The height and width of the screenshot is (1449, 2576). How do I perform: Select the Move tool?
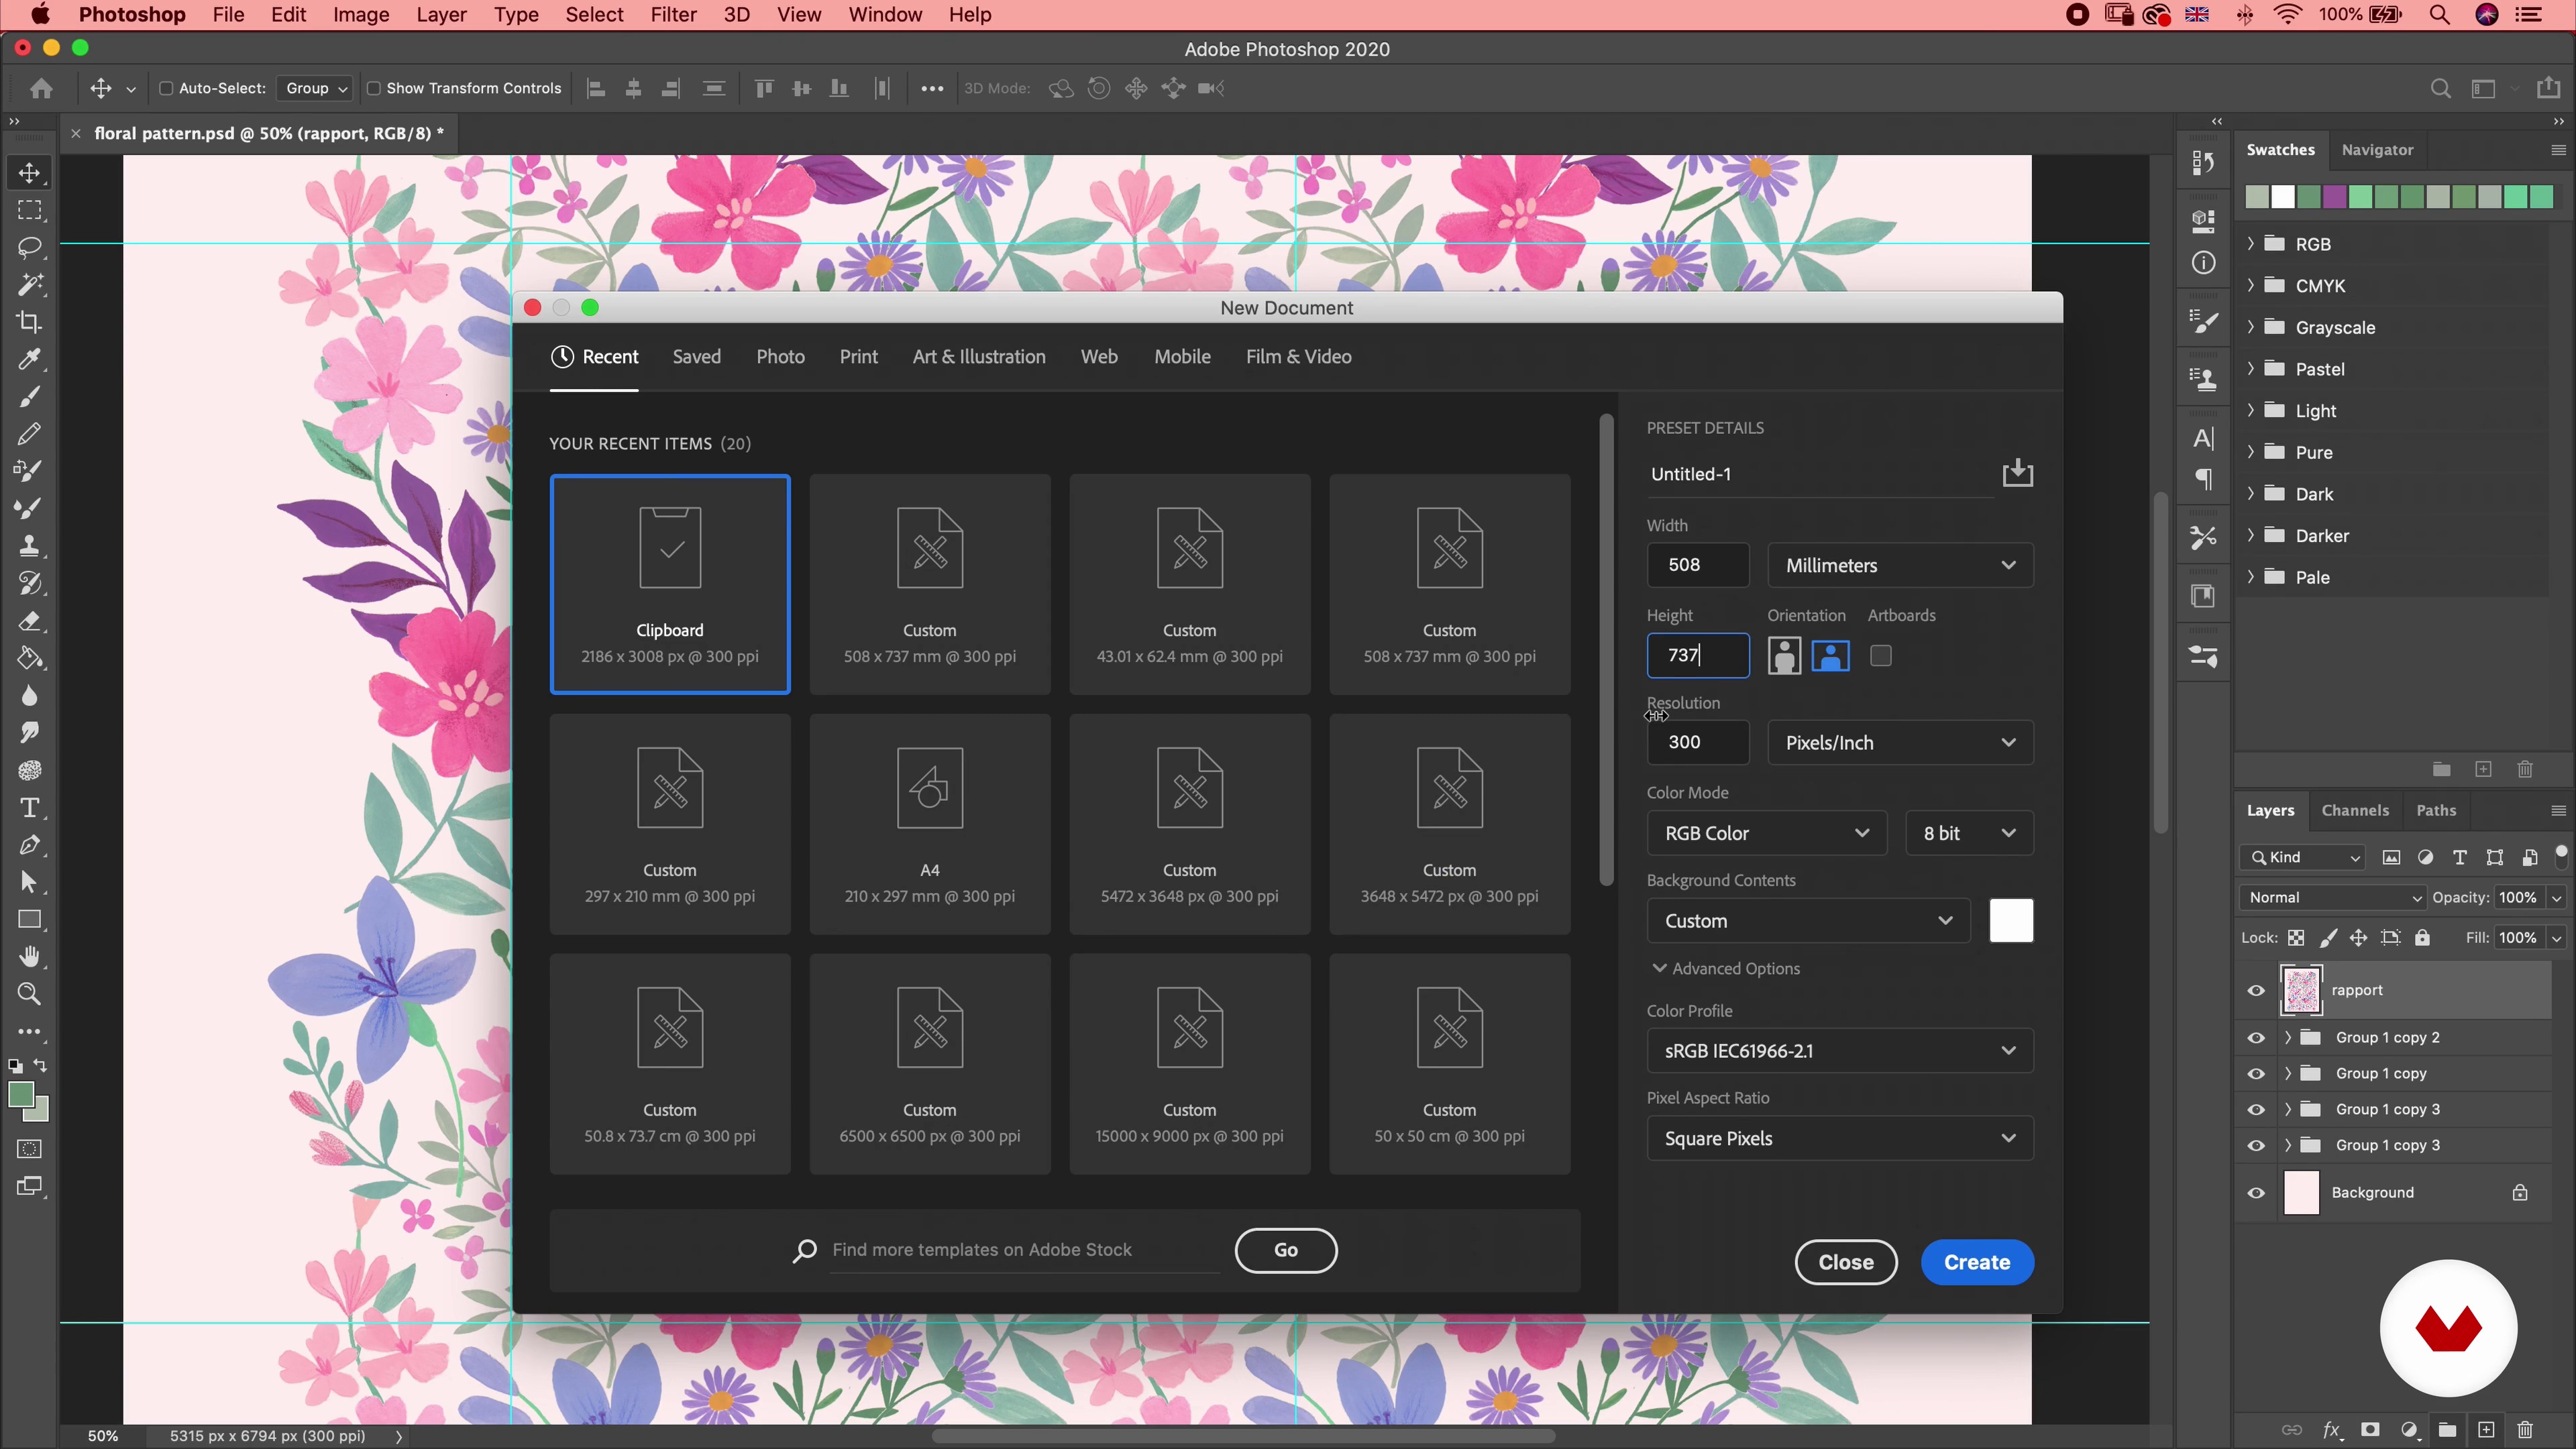29,173
